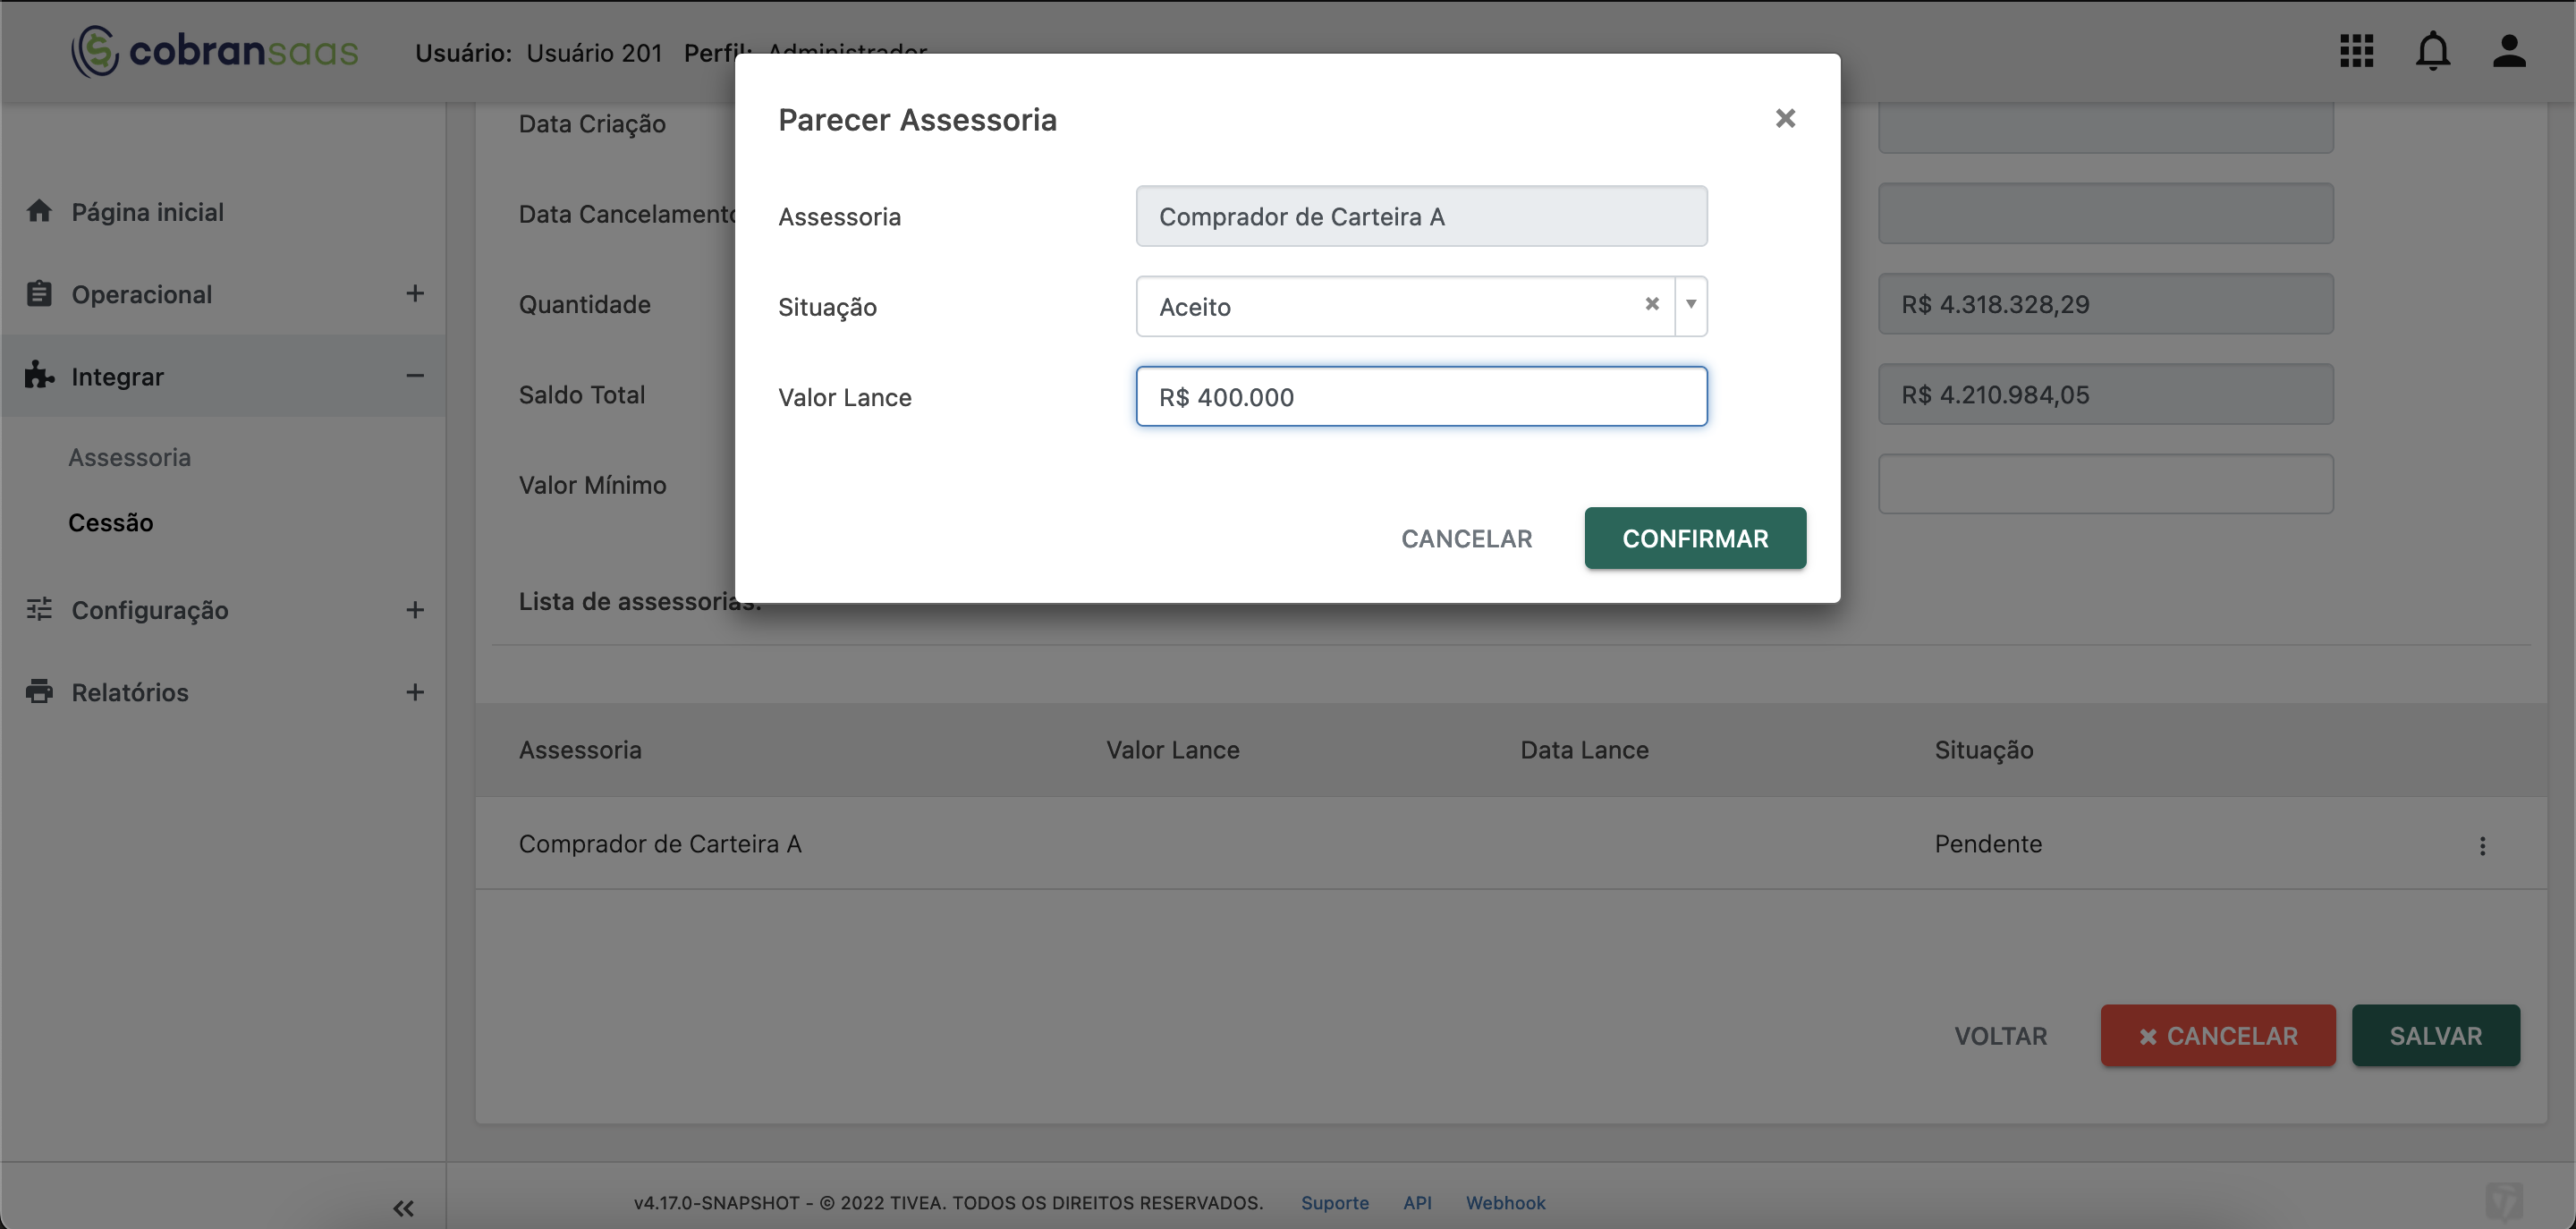Click the Valor Lance column header
The width and height of the screenshot is (2576, 1229).
(1172, 749)
